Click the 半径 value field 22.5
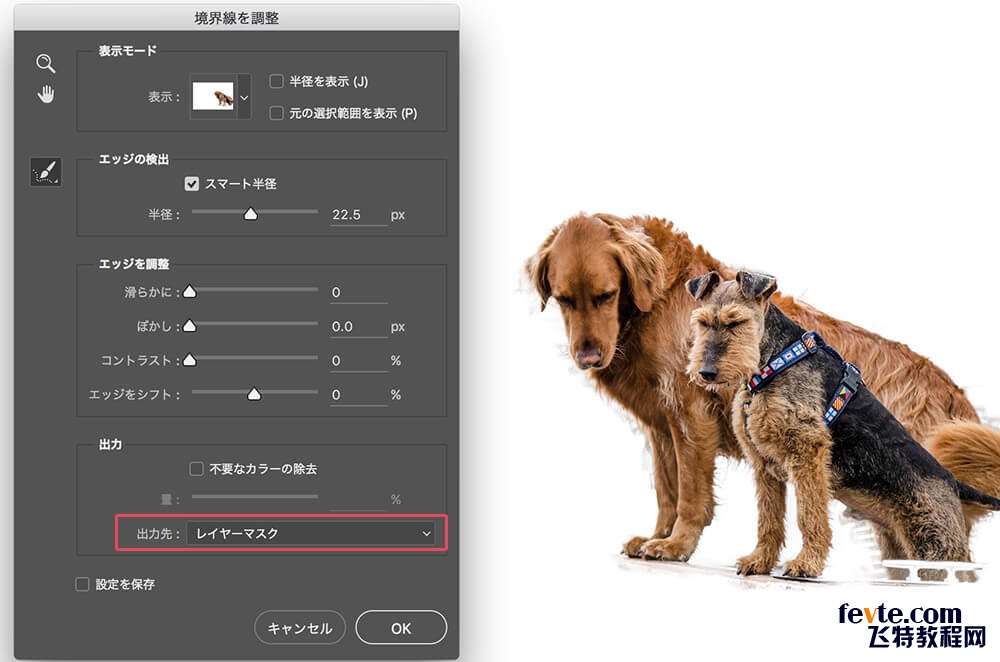The width and height of the screenshot is (1000, 662). [x=358, y=215]
